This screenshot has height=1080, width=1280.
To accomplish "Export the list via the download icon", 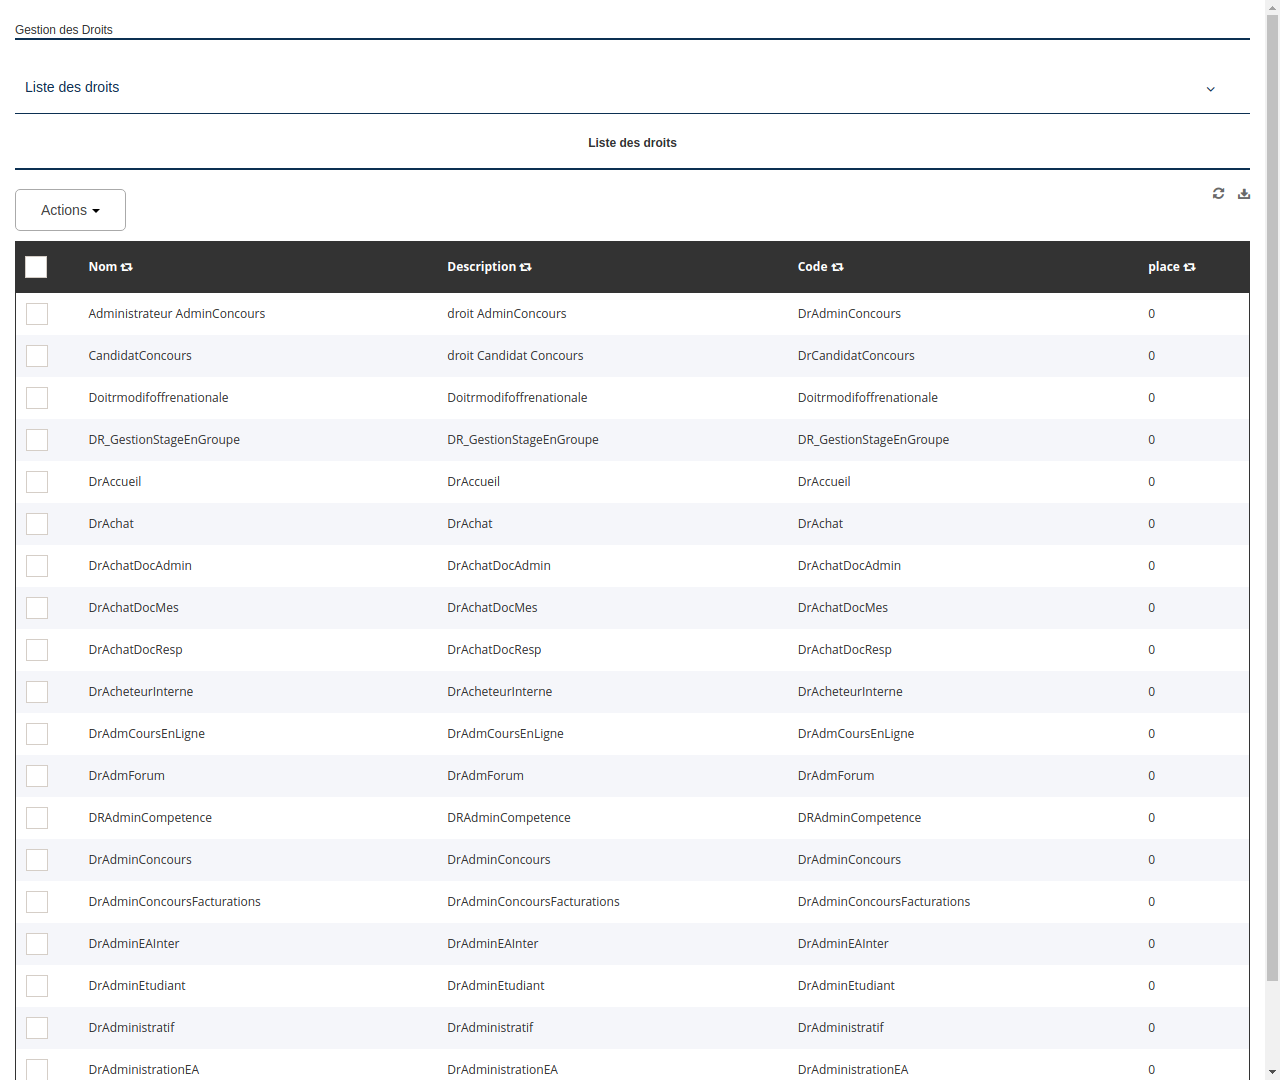I will tap(1244, 193).
